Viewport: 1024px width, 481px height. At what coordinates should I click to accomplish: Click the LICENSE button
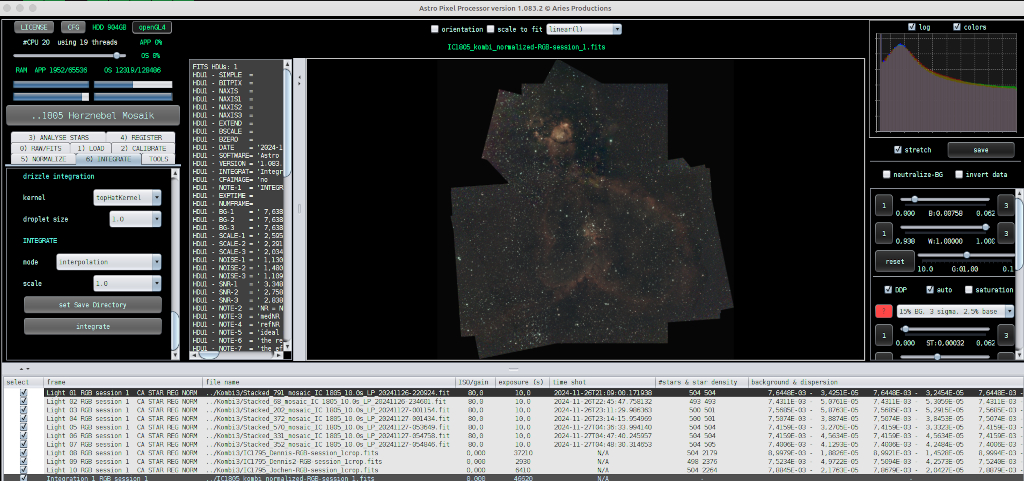tap(35, 27)
